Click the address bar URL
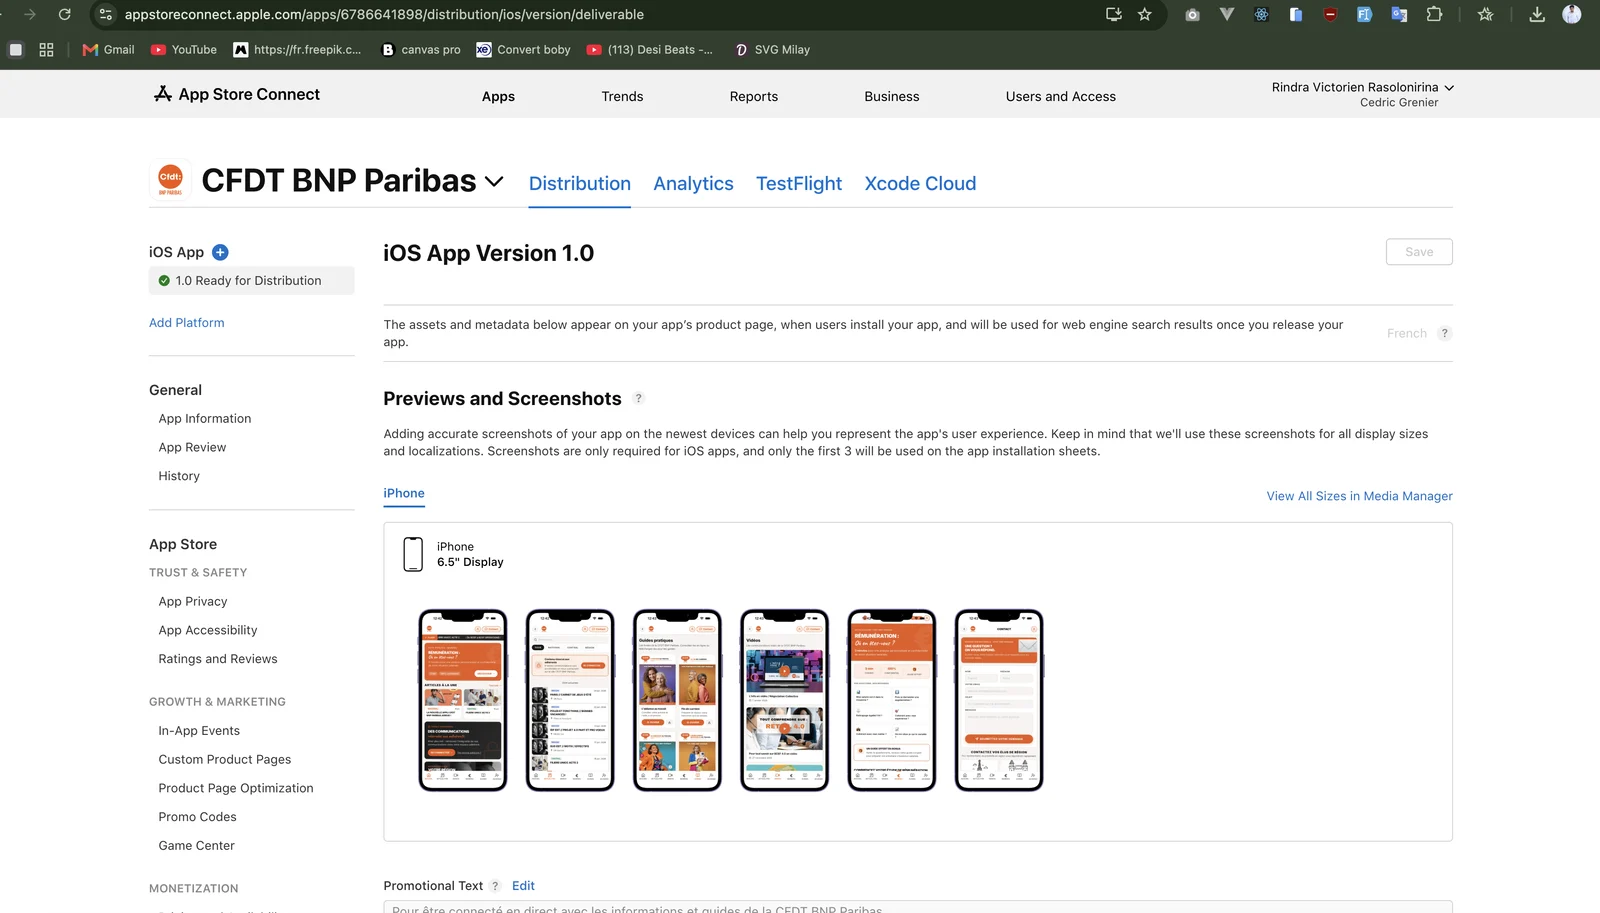This screenshot has height=913, width=1600. point(384,14)
